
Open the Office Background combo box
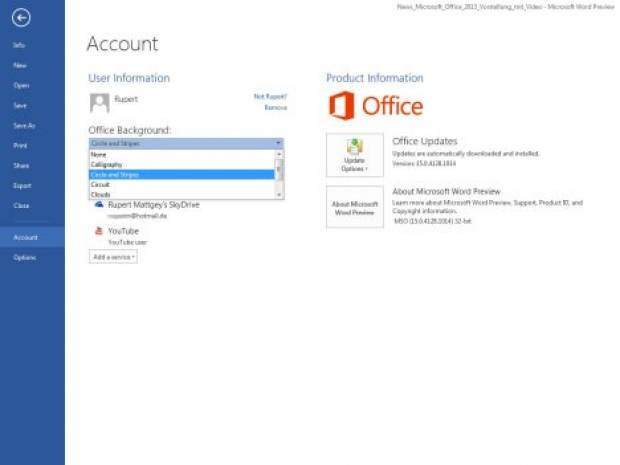[x=186, y=143]
